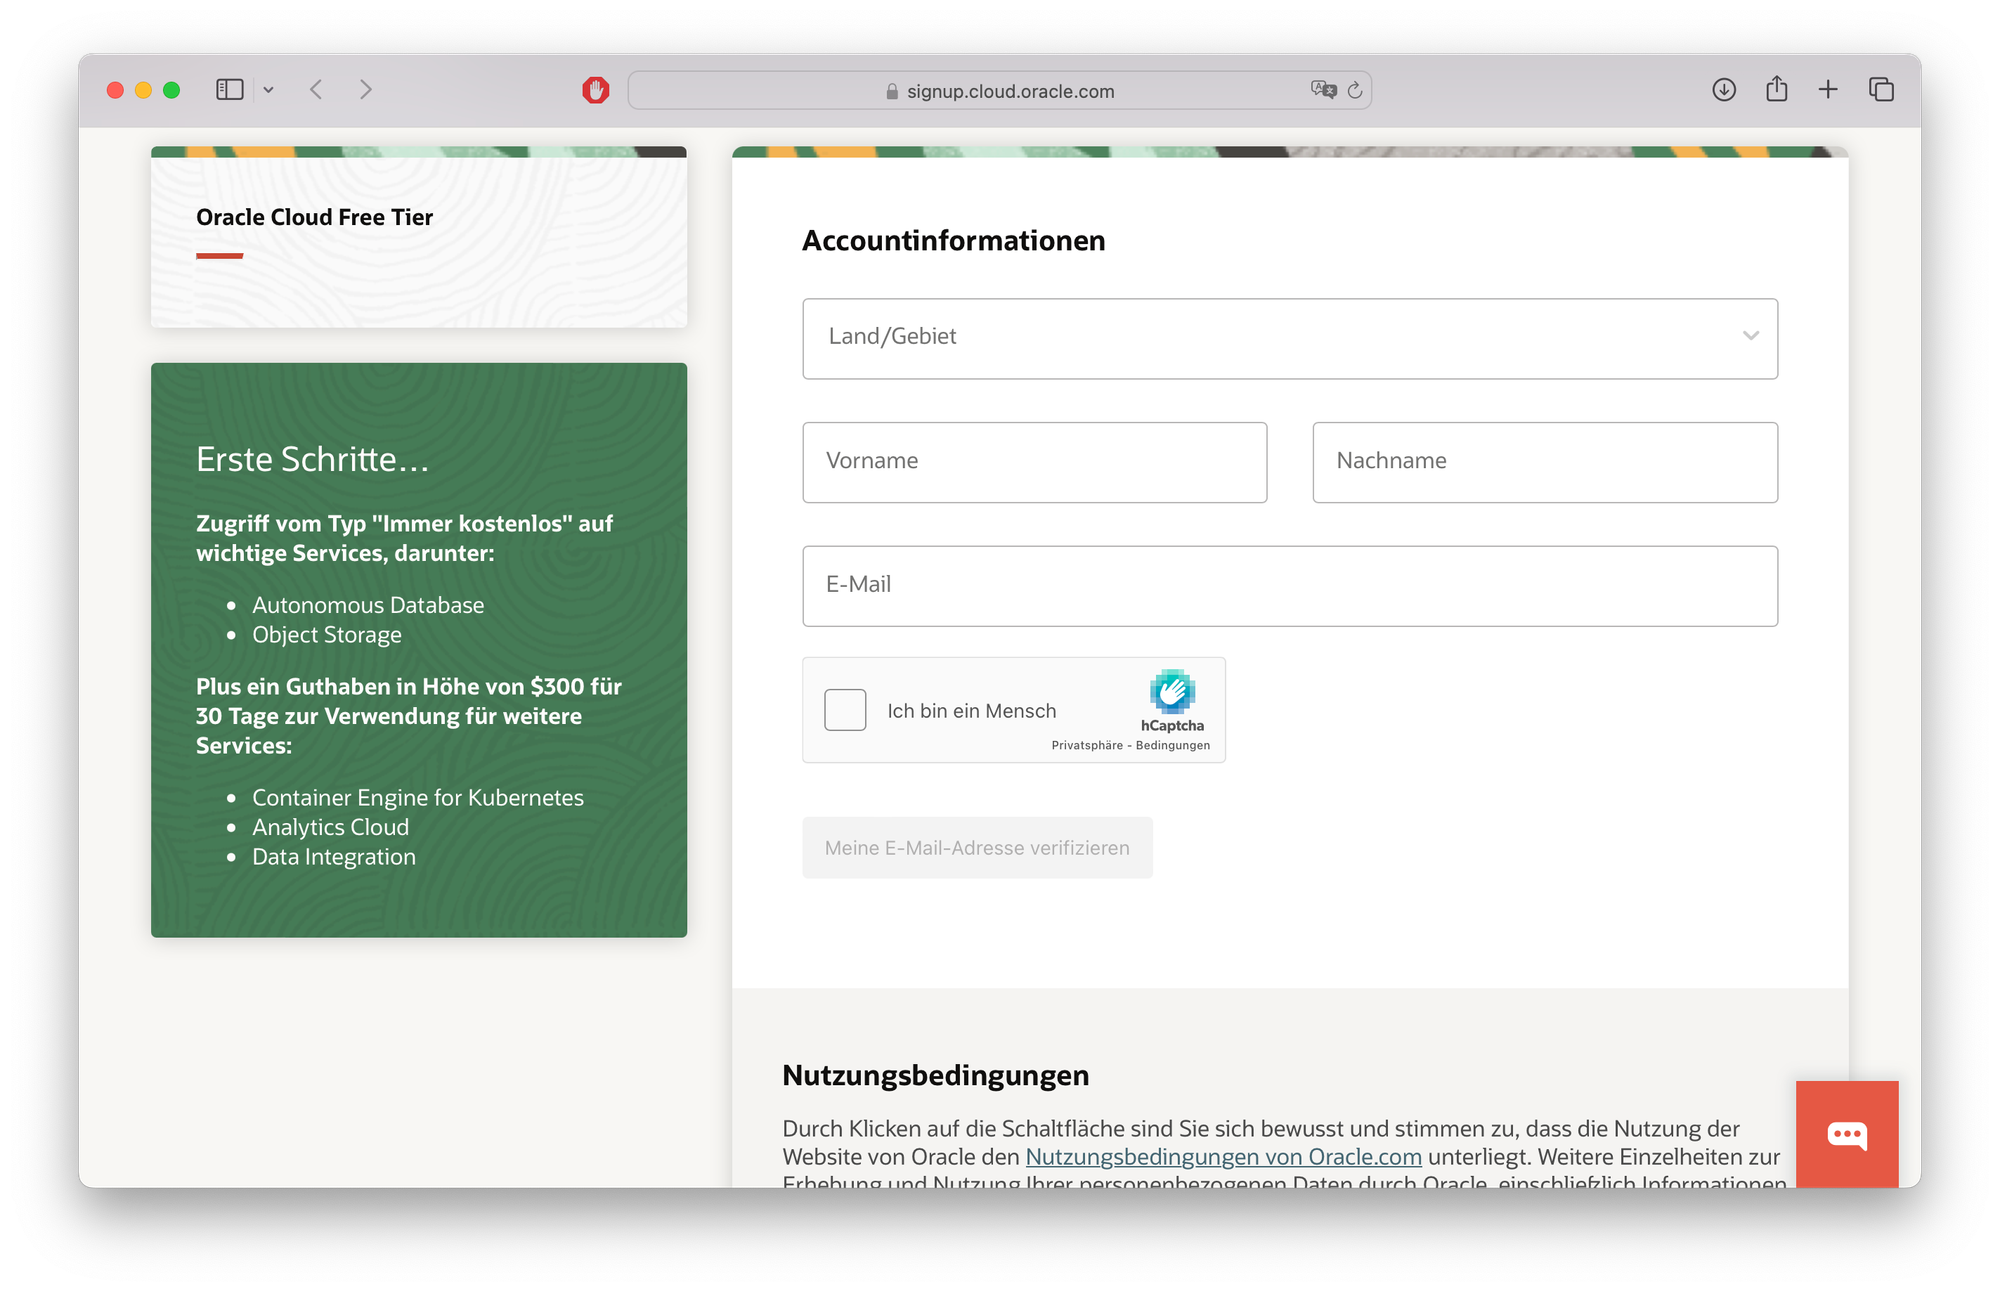
Task: Click the Share icon in the toolbar
Action: click(1777, 89)
